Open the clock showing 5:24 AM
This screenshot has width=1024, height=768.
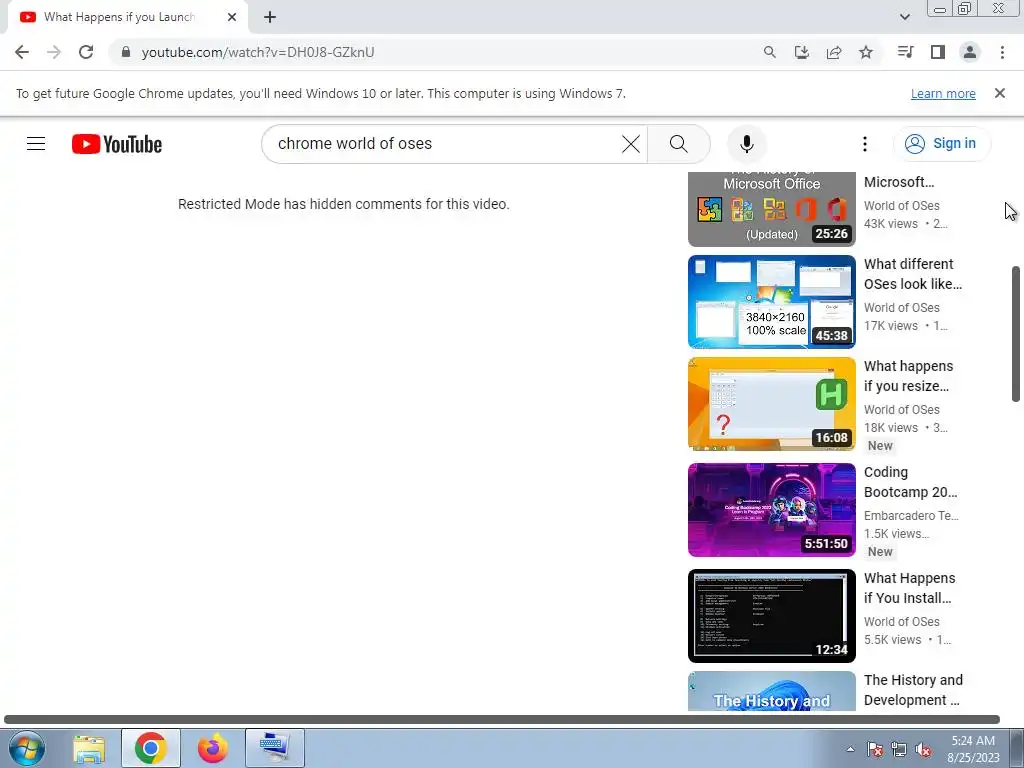[973, 748]
